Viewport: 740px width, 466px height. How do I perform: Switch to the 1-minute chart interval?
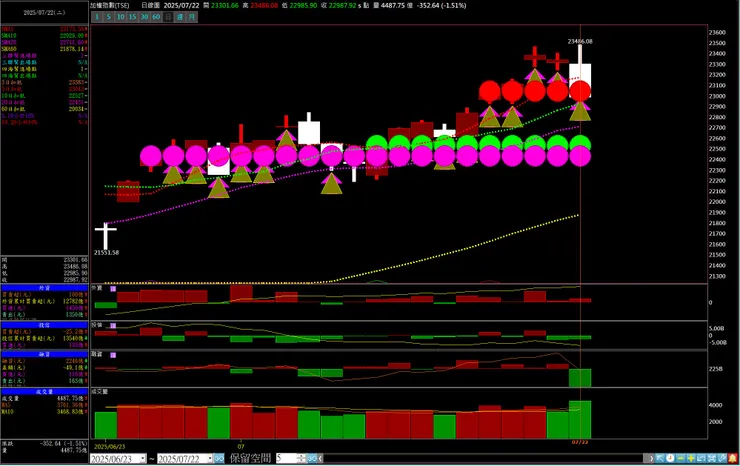pos(97,17)
